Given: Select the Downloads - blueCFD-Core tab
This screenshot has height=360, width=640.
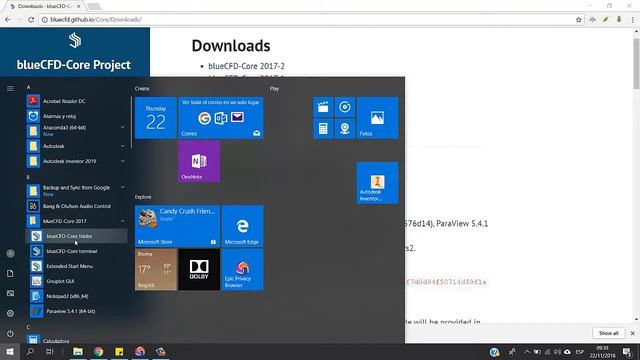Looking at the screenshot, I should (x=44, y=6).
